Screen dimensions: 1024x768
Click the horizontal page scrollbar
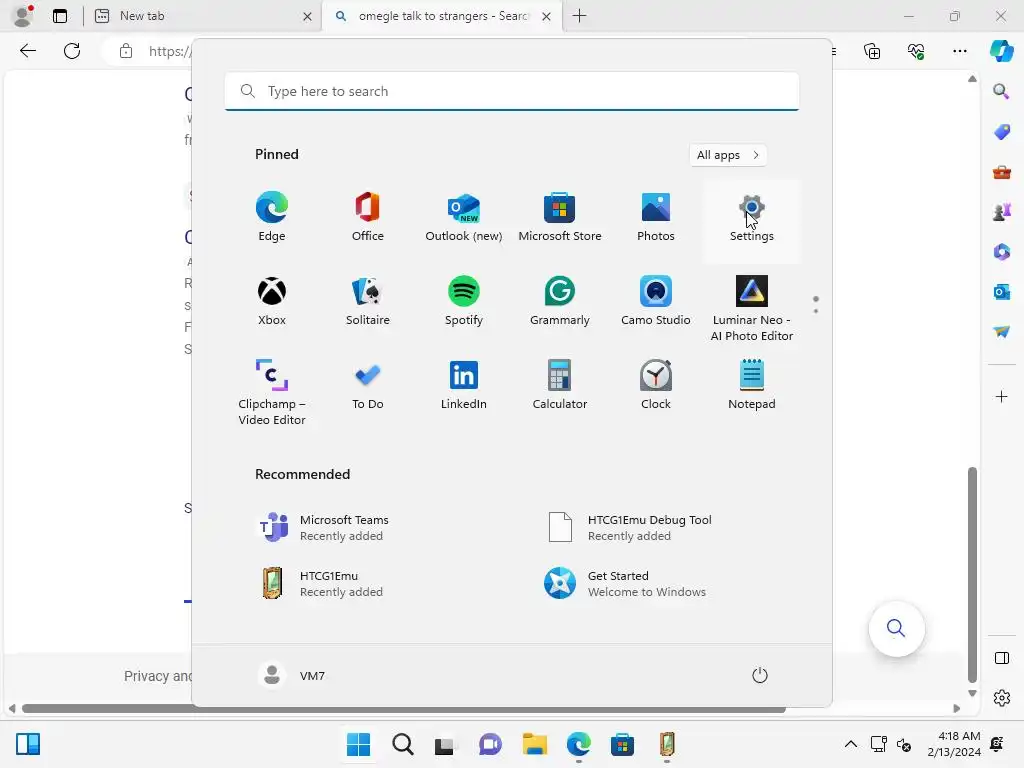(x=404, y=709)
